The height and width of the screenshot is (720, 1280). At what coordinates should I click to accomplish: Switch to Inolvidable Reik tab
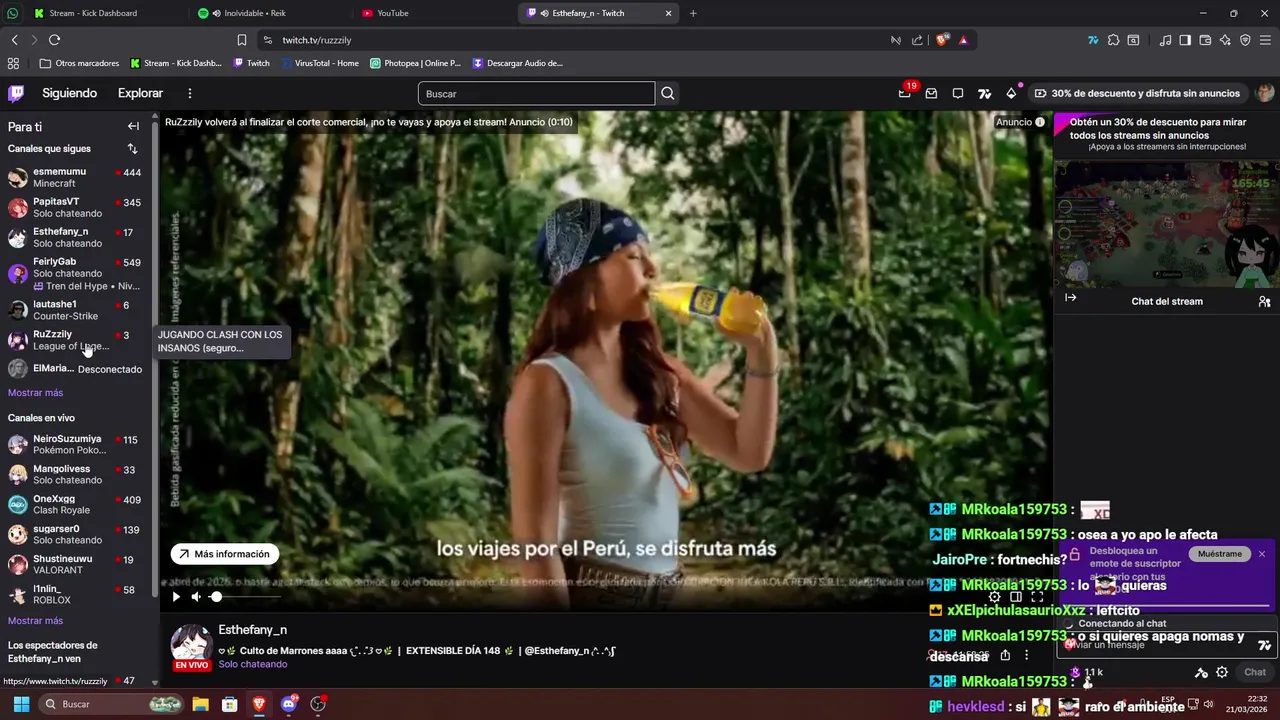(x=268, y=13)
